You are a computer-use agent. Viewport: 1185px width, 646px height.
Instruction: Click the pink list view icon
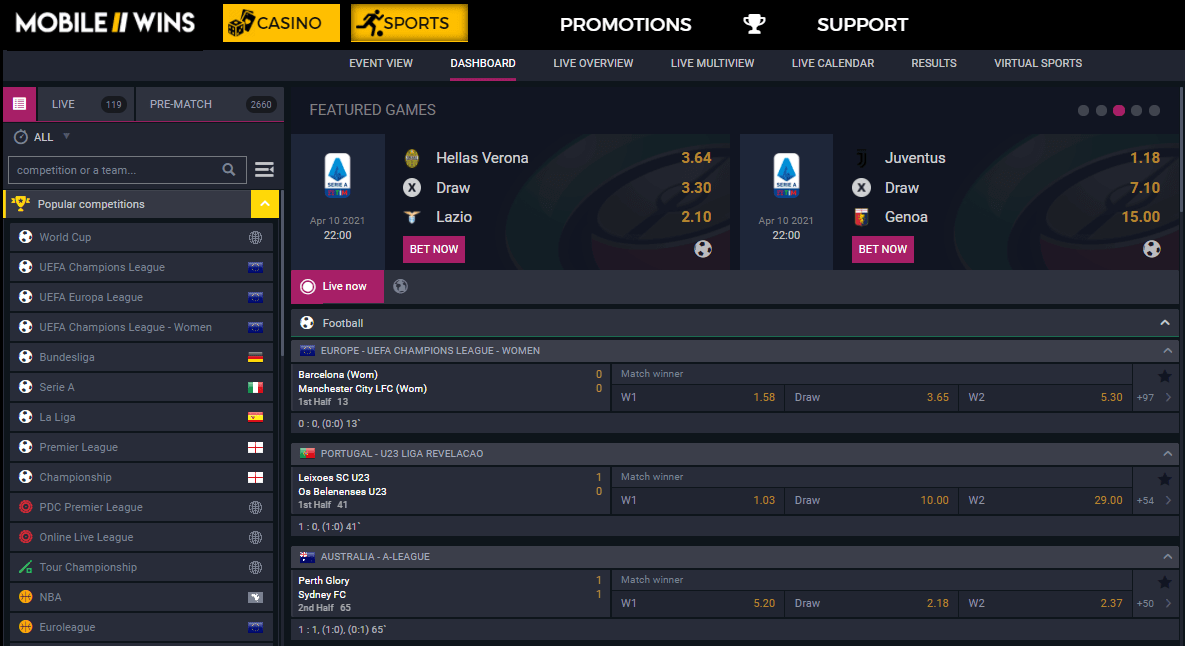coord(20,104)
